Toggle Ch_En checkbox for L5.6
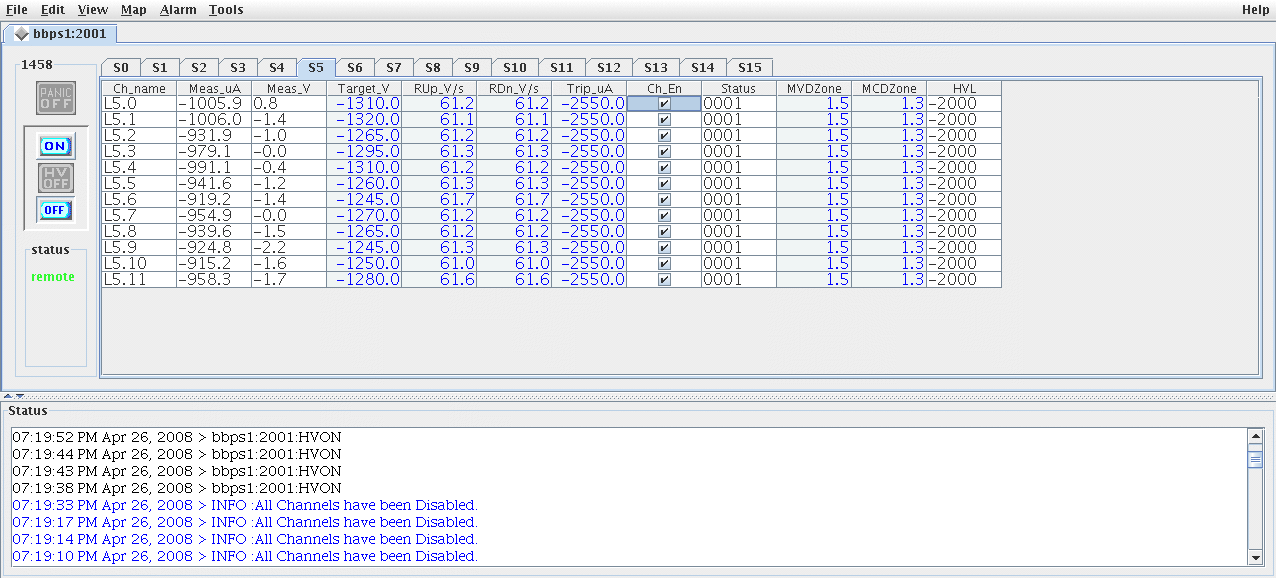Viewport: 1276px width, 579px height. tap(664, 200)
